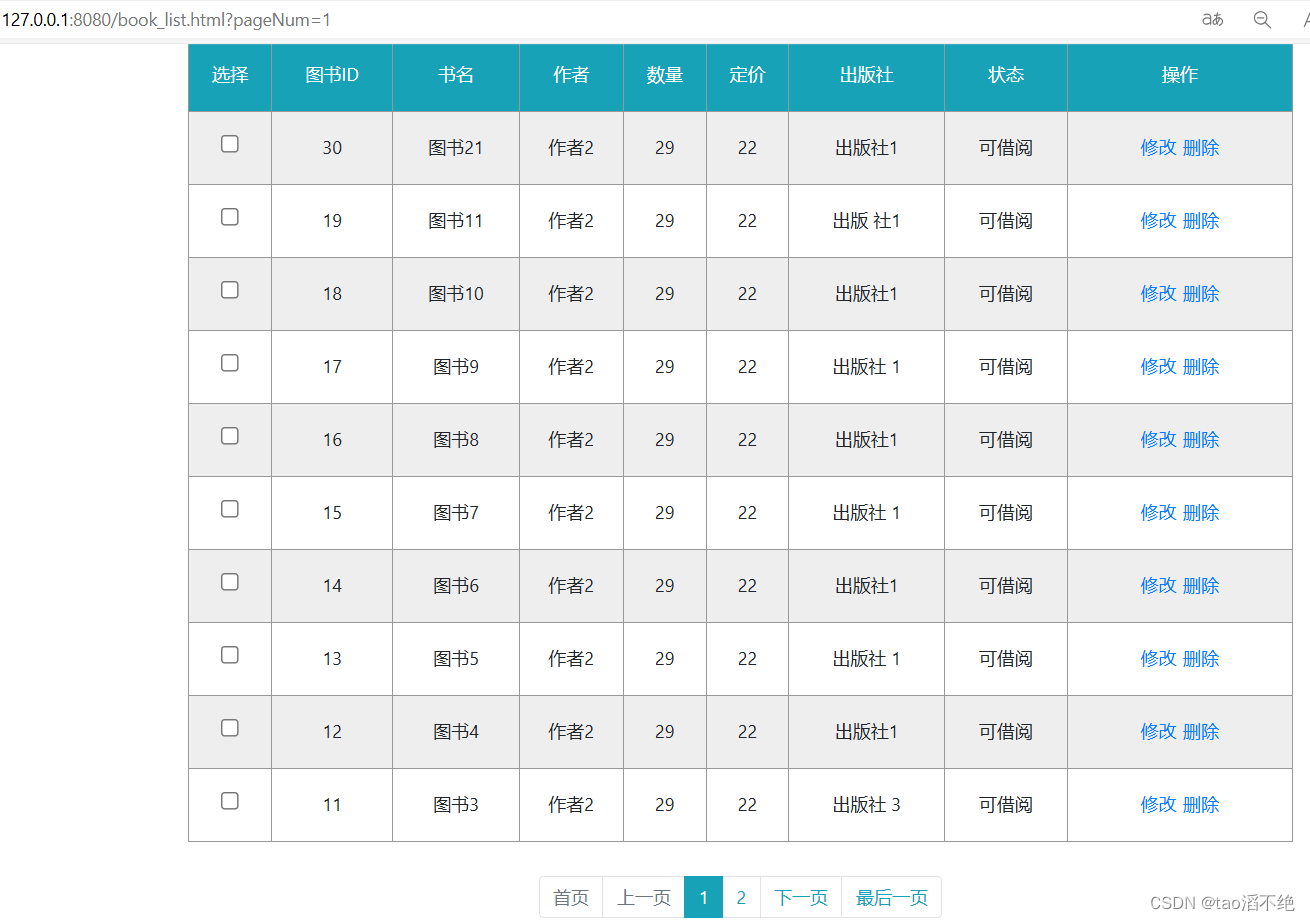Click the ID cell showing 16

(x=332, y=440)
